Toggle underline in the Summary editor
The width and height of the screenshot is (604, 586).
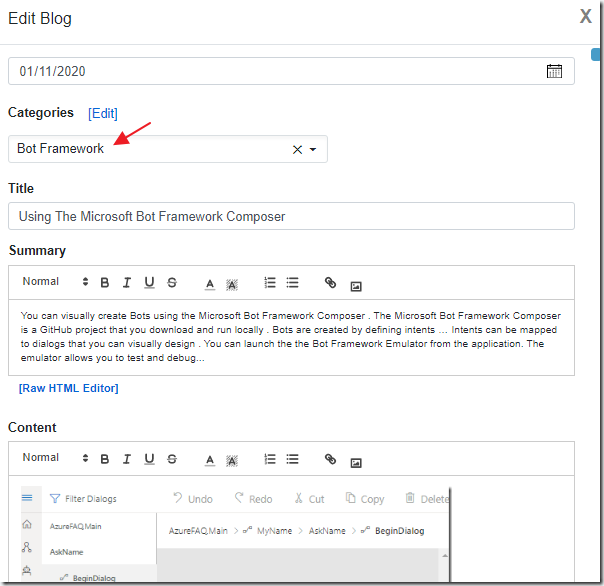pos(149,282)
